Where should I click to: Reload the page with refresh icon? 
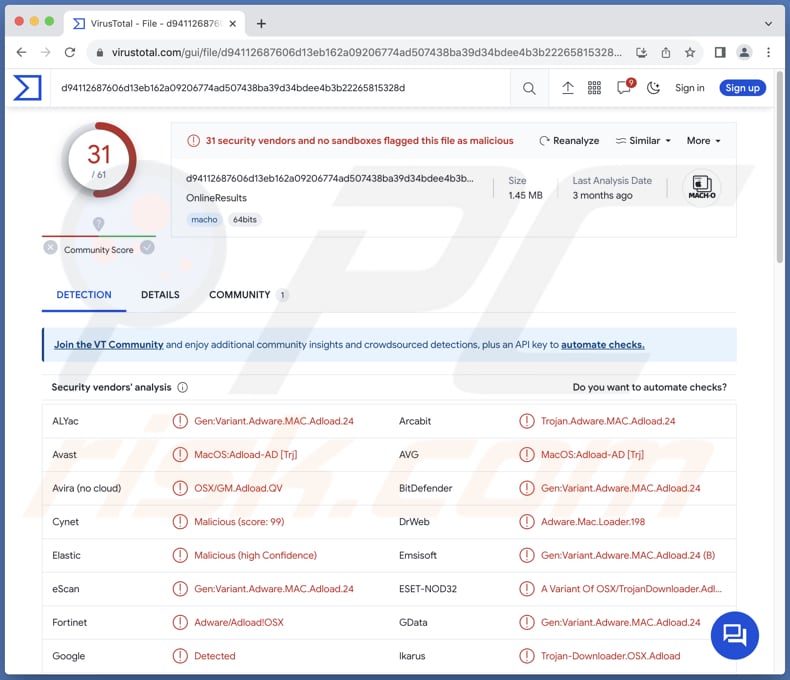pos(70,52)
